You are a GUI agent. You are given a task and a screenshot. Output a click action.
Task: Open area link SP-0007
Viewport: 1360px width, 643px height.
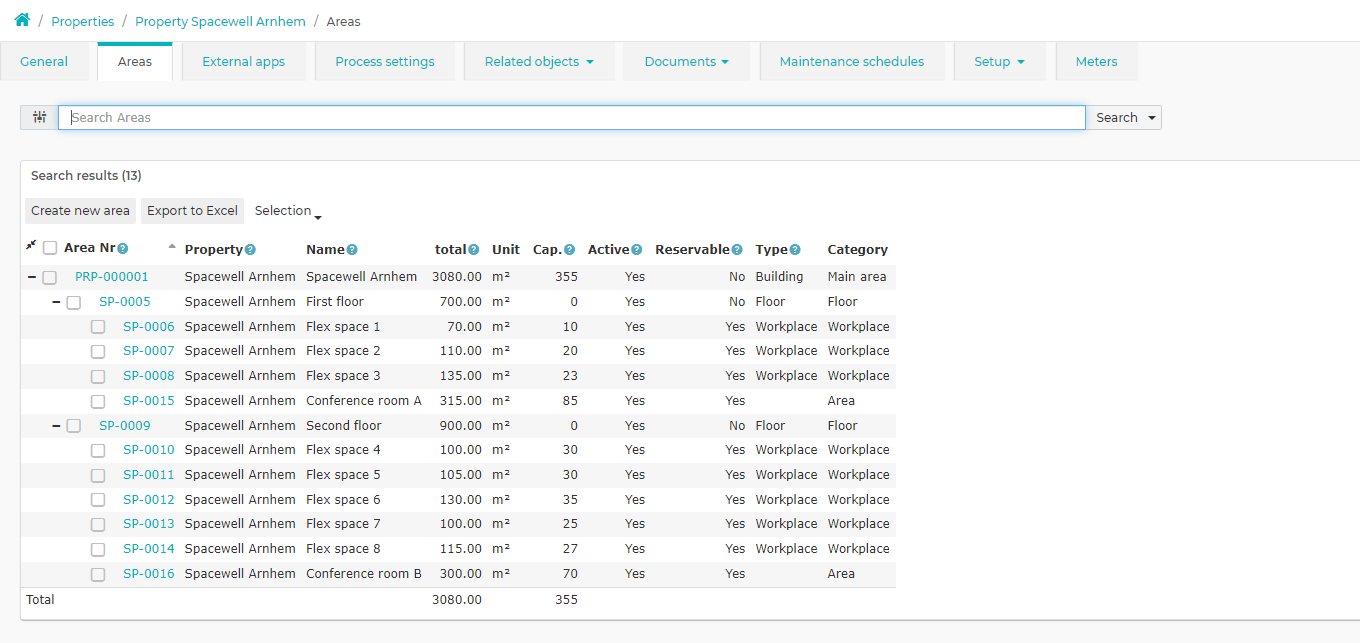tap(149, 351)
